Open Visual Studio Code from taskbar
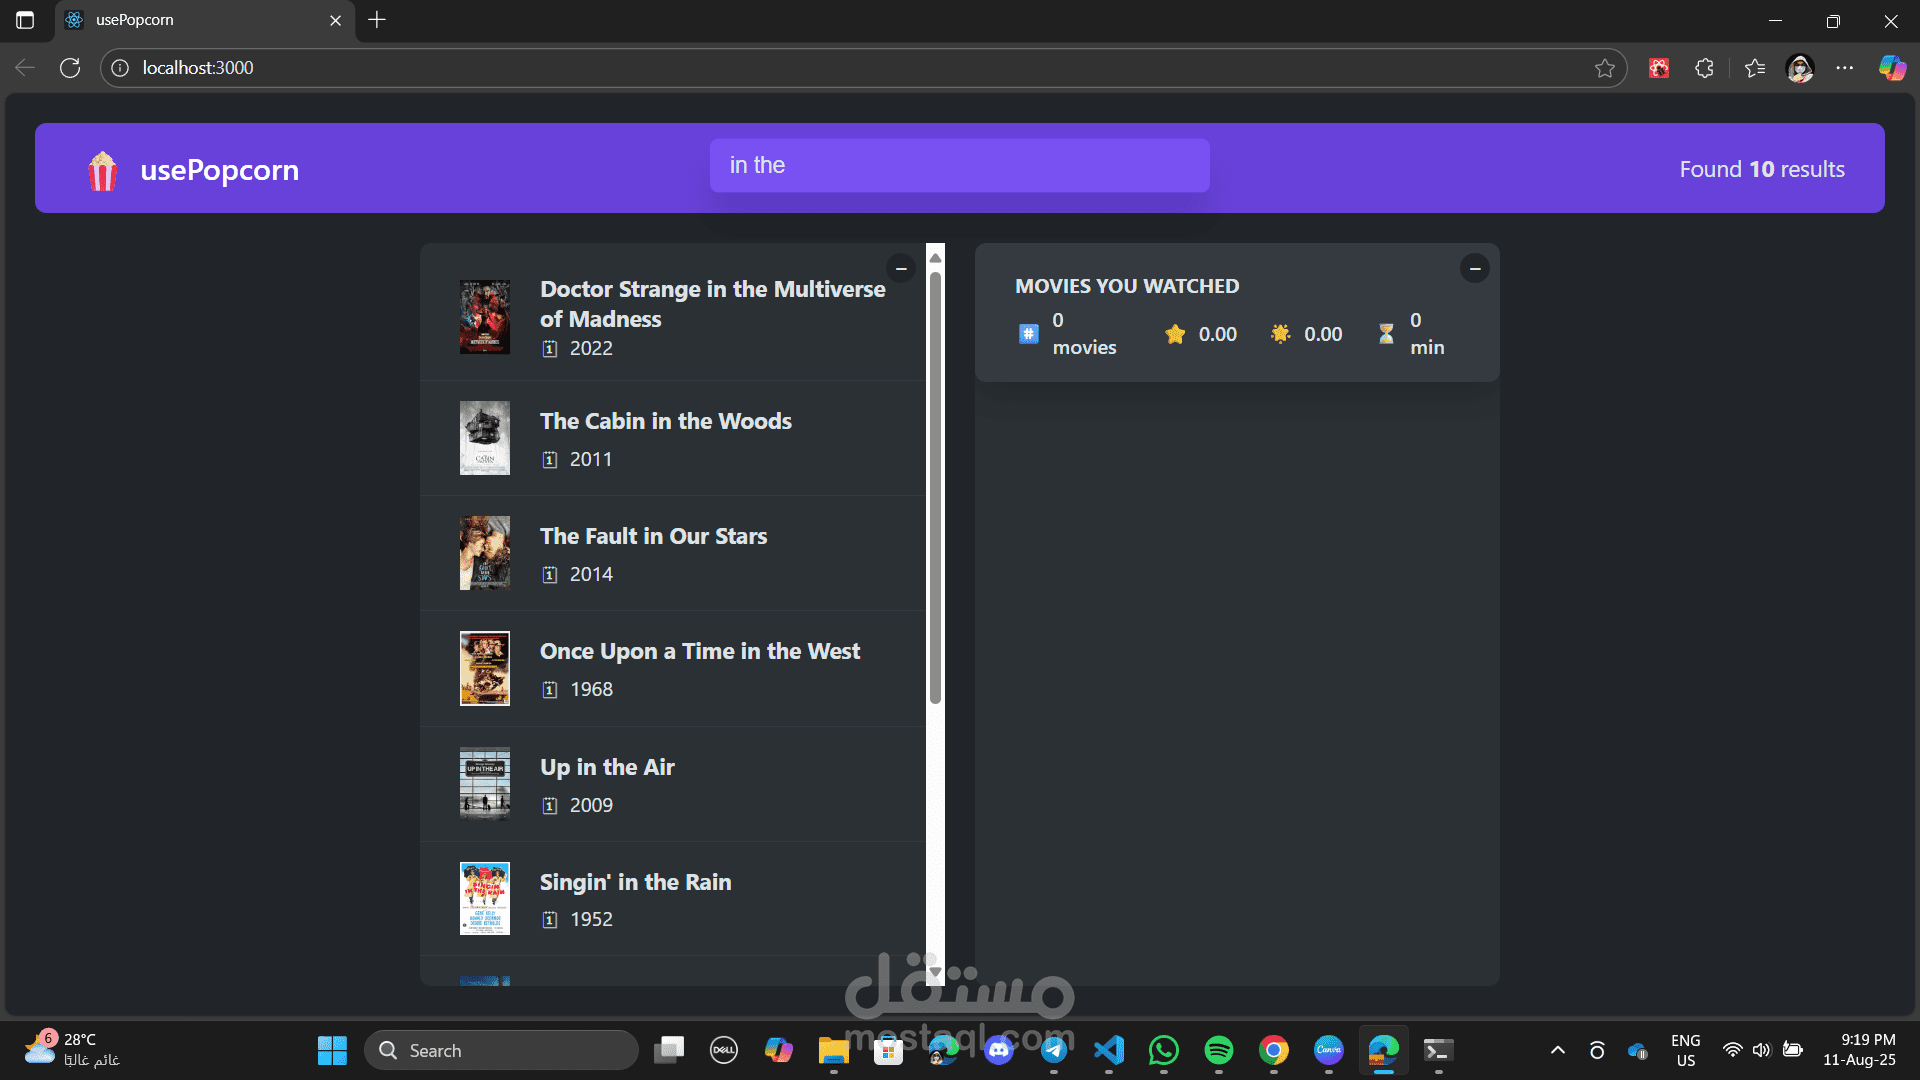The image size is (1920, 1080). pos(1109,1050)
